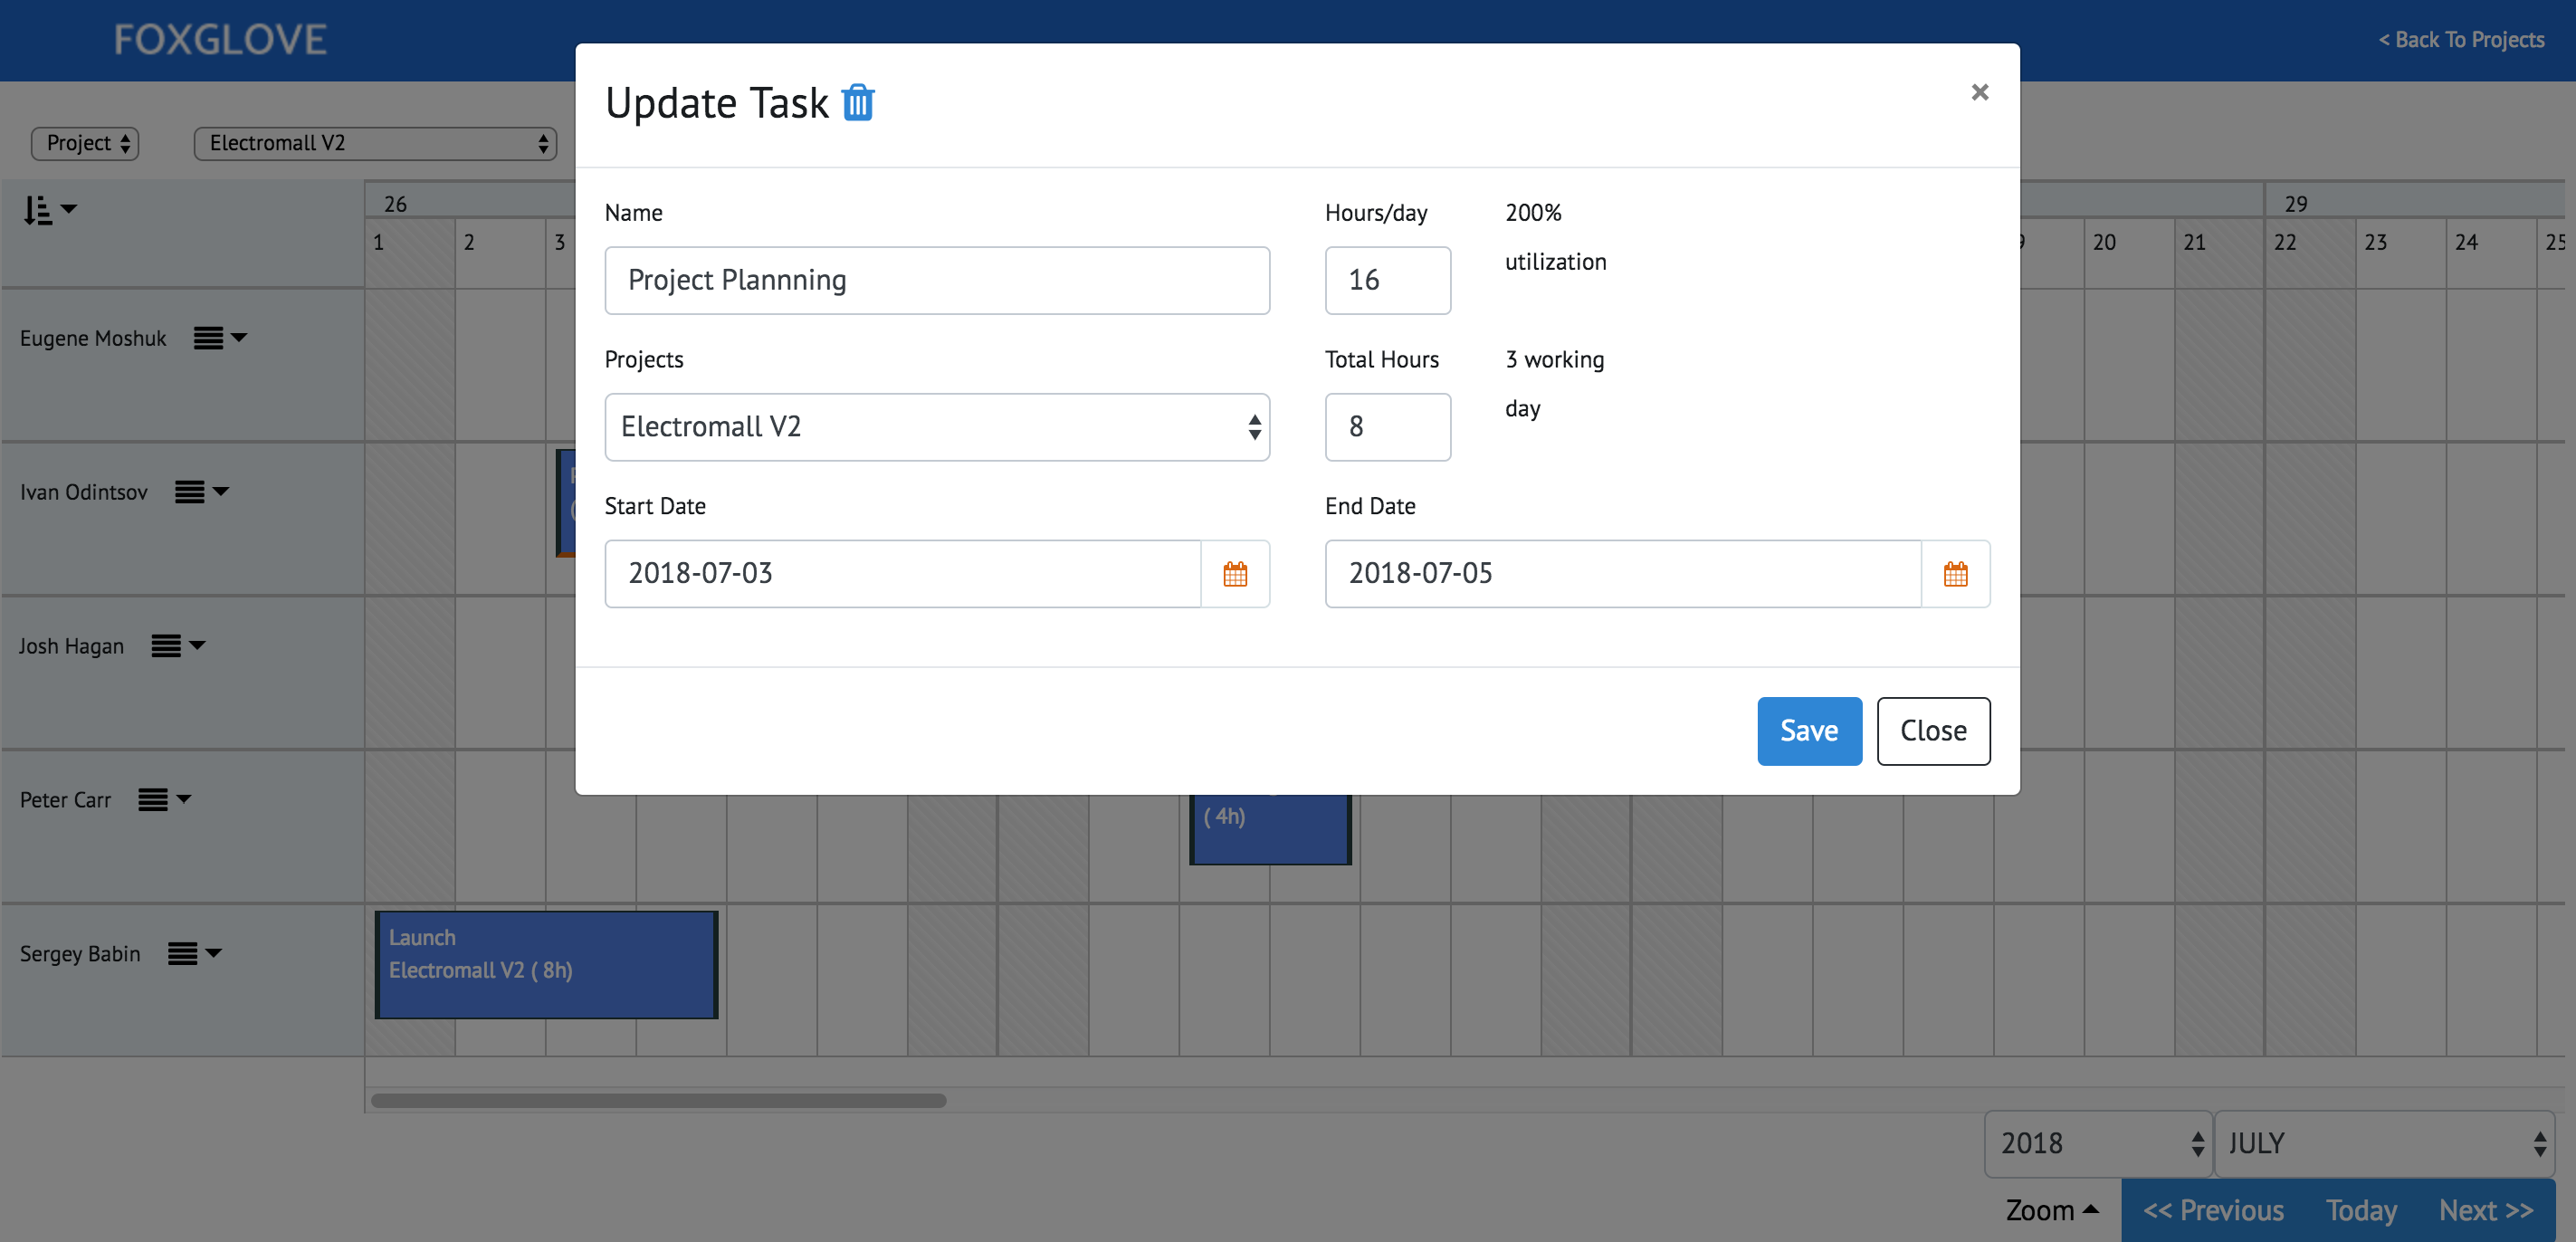This screenshot has width=2576, height=1242.
Task: Jump to Today in the timeline
Action: tap(2361, 1210)
